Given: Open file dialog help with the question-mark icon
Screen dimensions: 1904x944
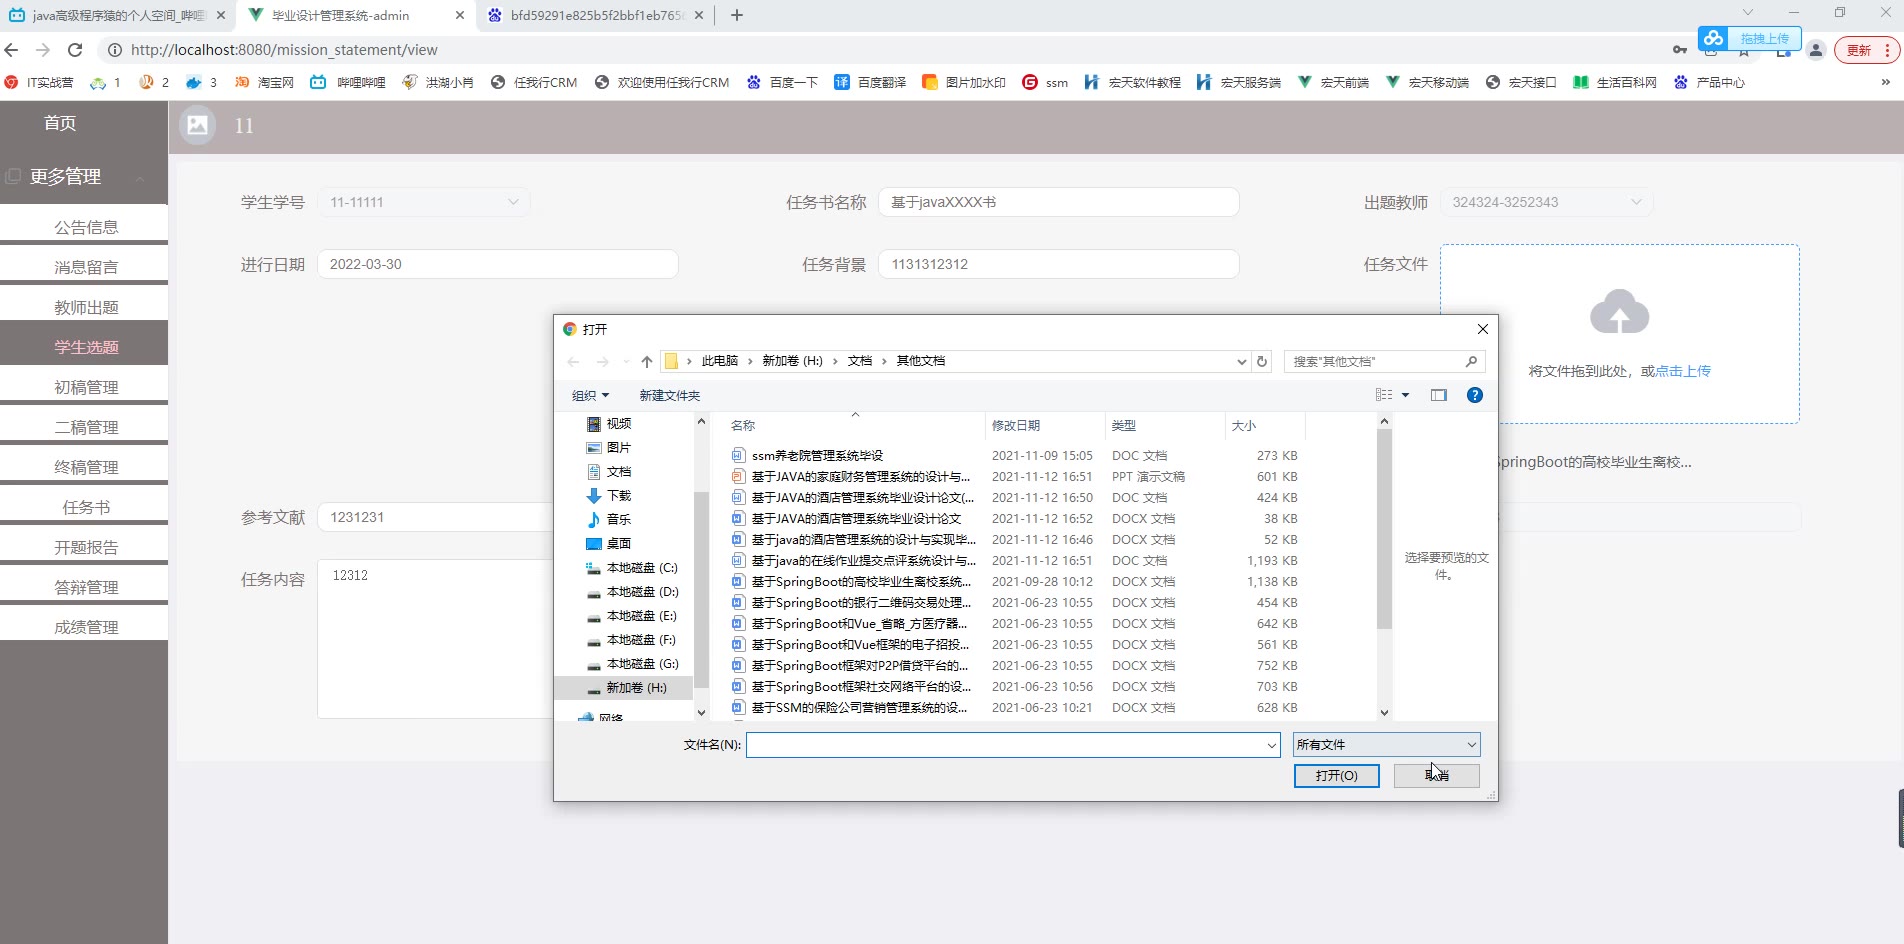Looking at the screenshot, I should [1475, 395].
